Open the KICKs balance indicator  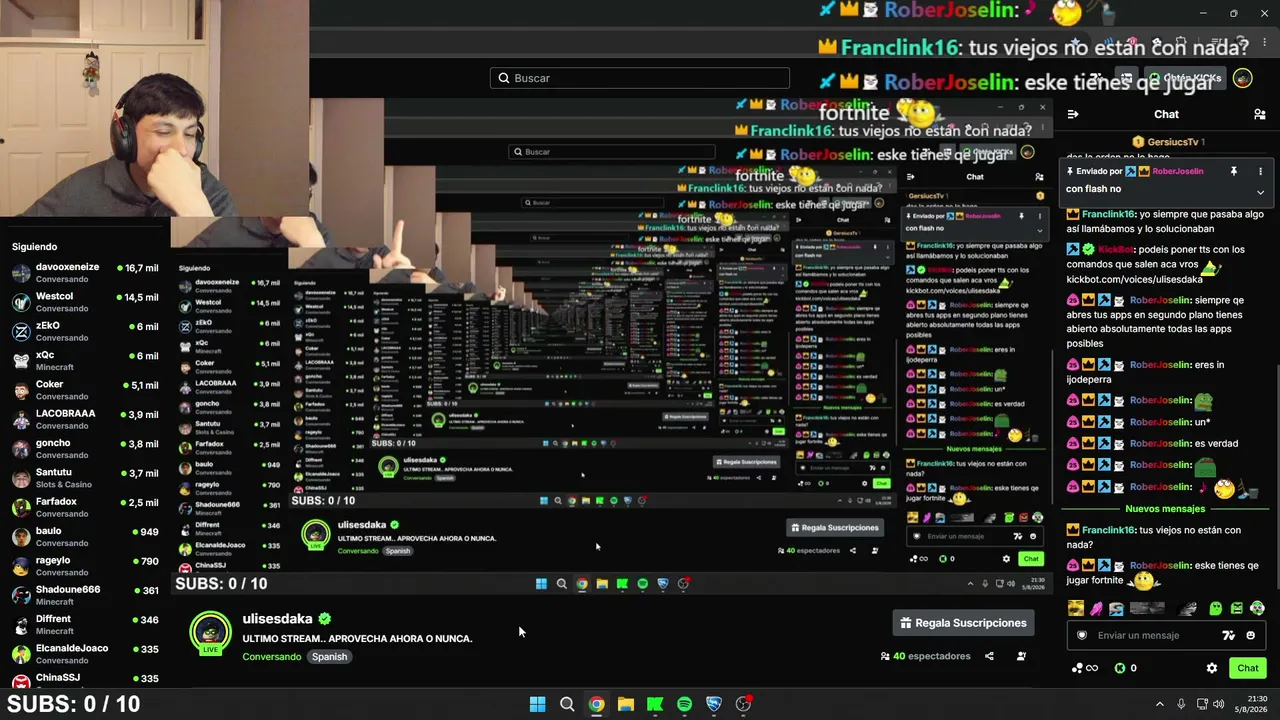tap(1126, 668)
